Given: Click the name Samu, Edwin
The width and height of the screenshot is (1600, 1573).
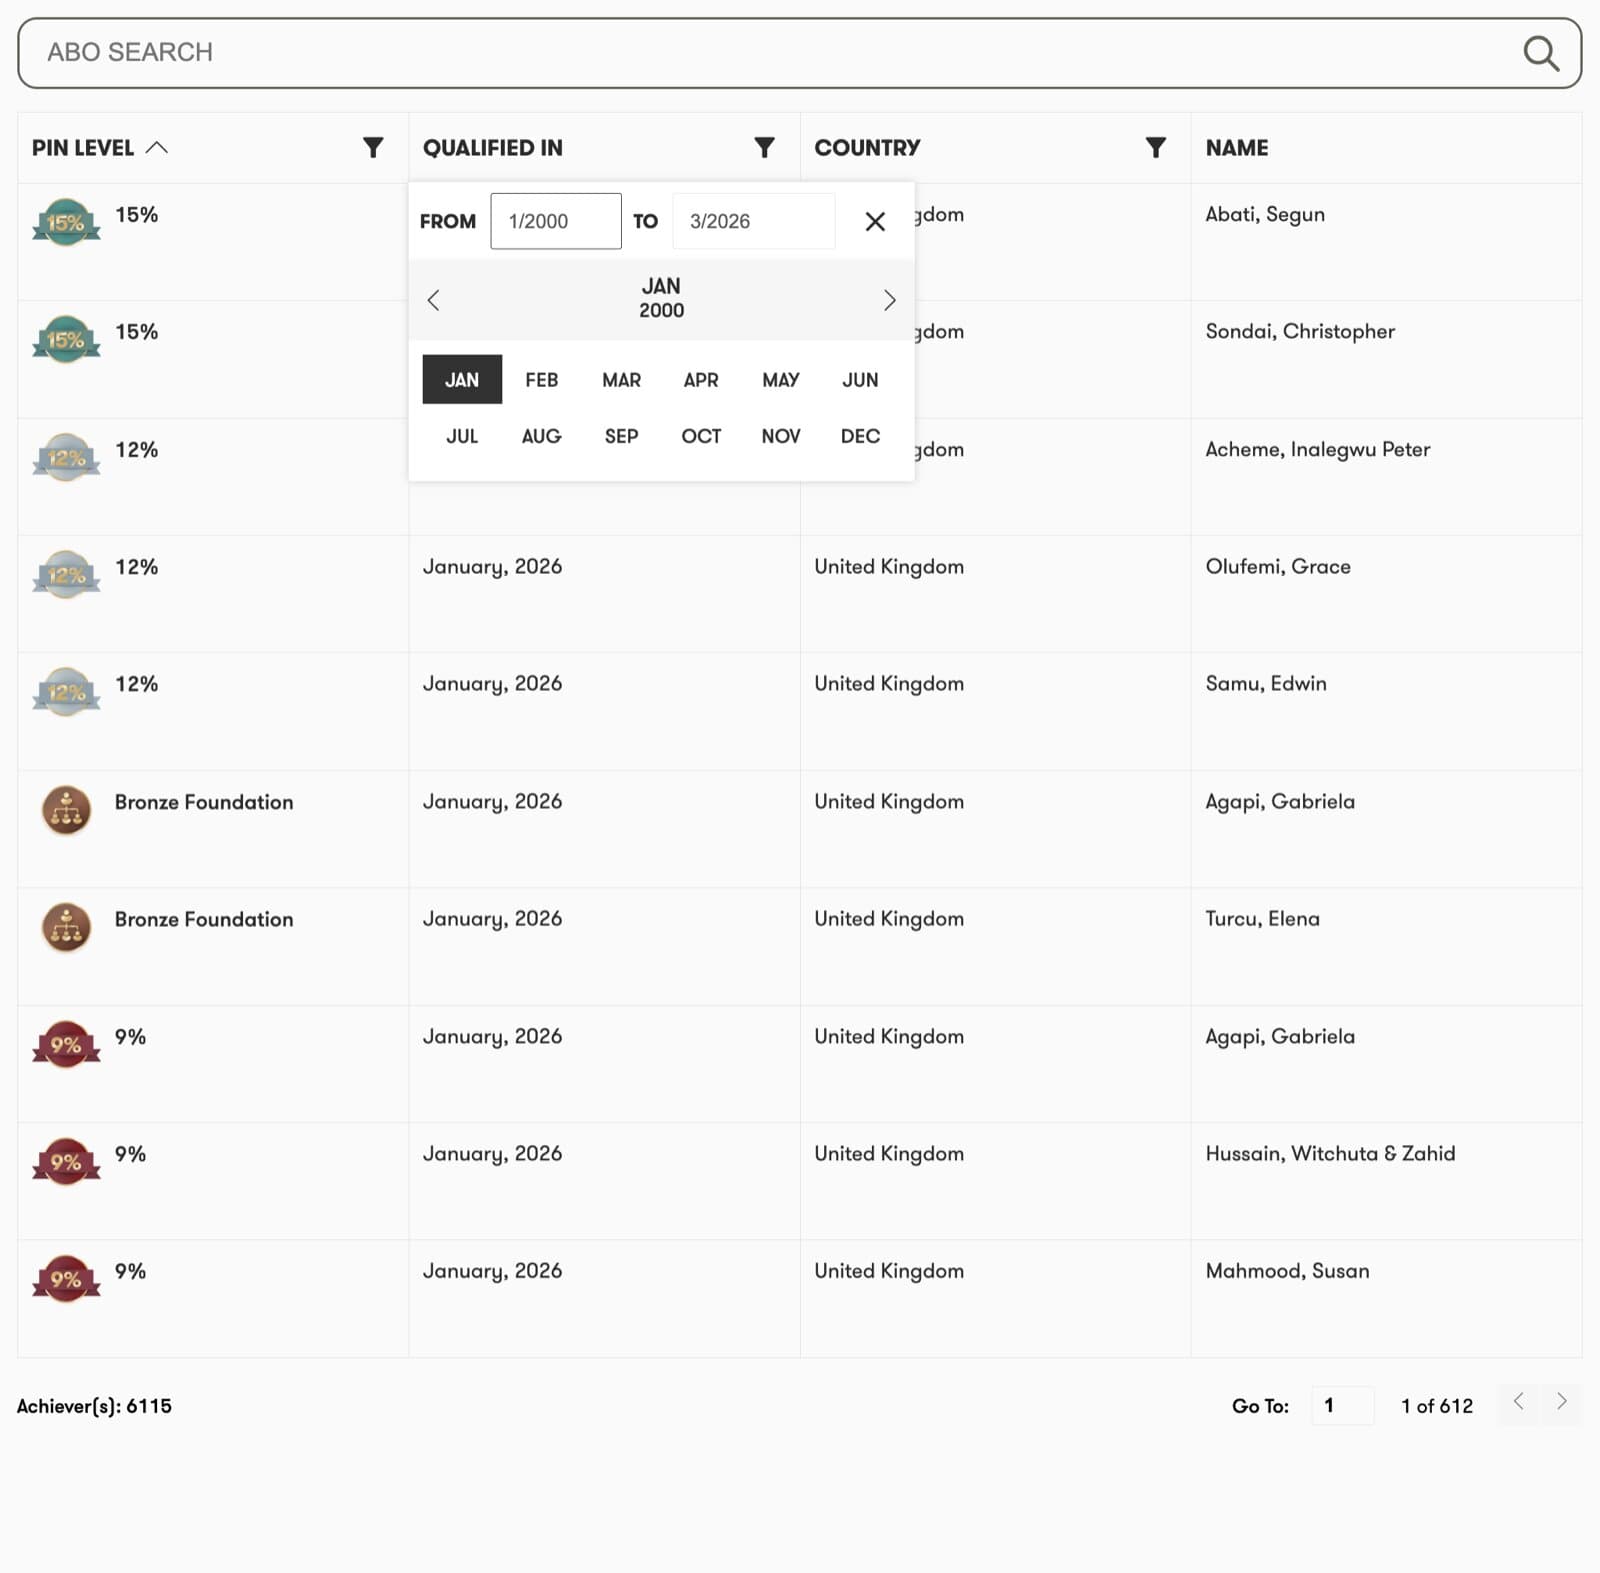Looking at the screenshot, I should pyautogui.click(x=1266, y=684).
